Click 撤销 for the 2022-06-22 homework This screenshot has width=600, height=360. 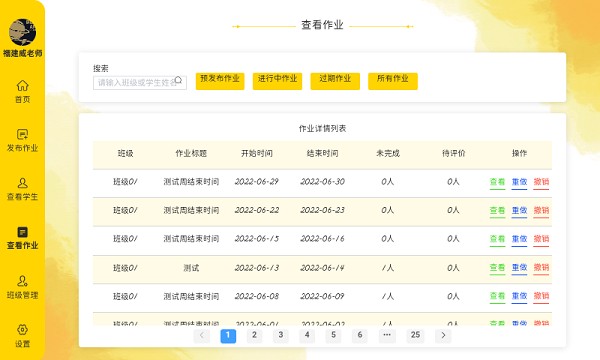[541, 211]
